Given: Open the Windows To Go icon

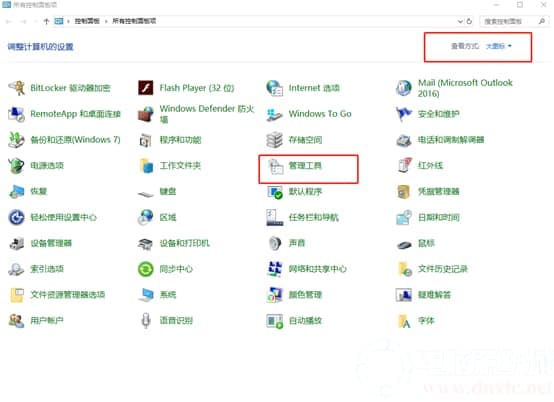Looking at the screenshot, I should 275,114.
